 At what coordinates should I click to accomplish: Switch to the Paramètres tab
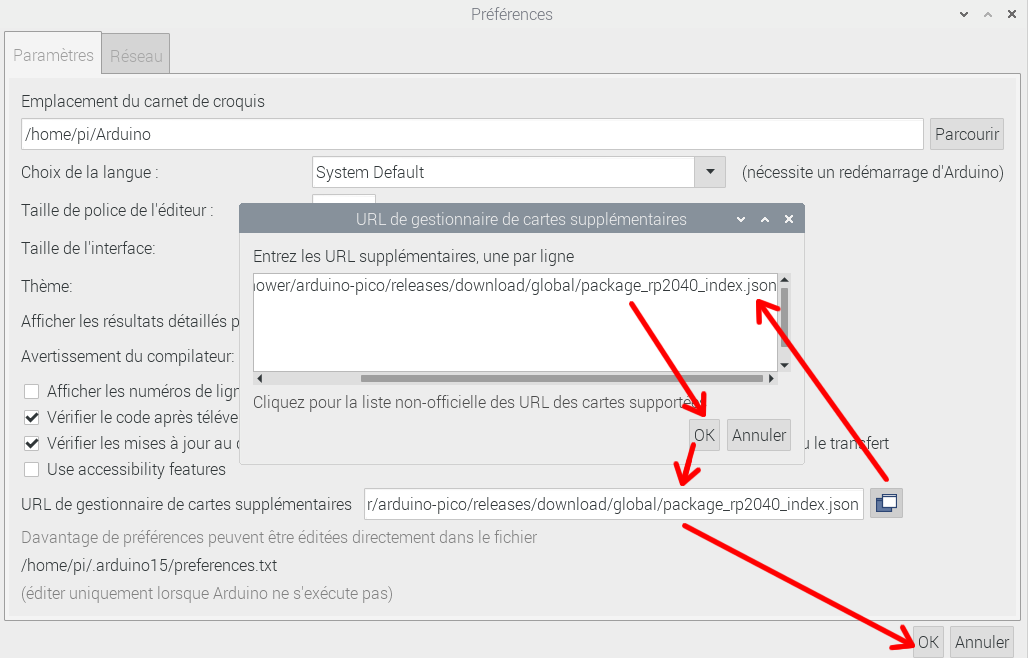tap(53, 55)
